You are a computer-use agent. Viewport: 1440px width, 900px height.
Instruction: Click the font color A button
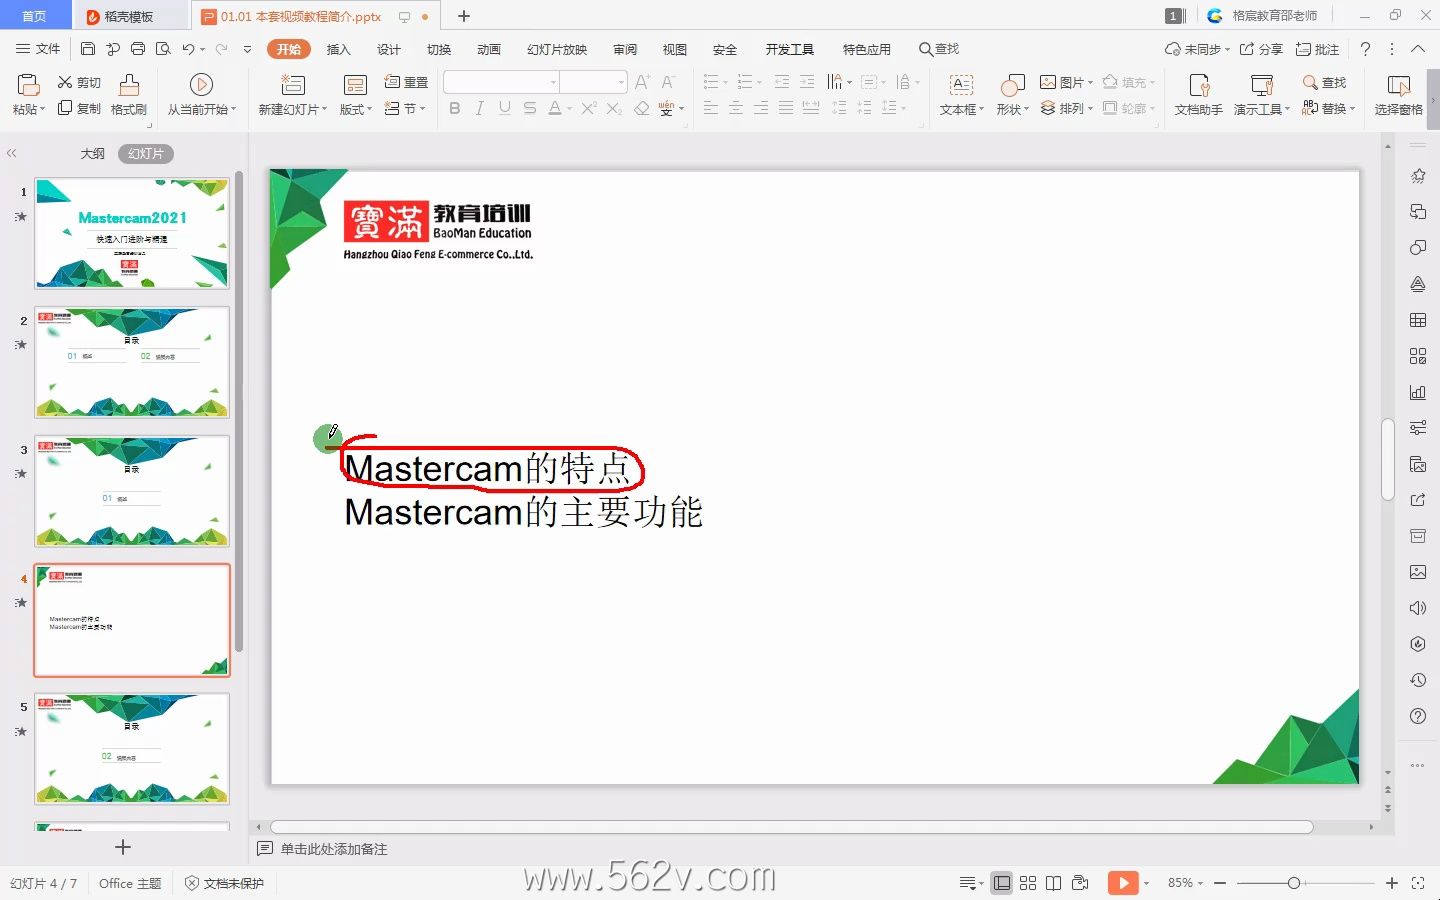pyautogui.click(x=555, y=108)
